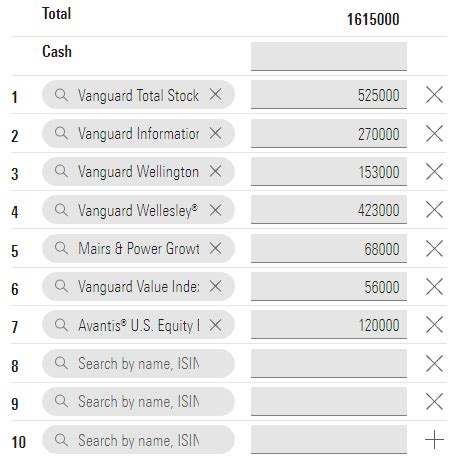Click the empty amount field in row 8
The width and height of the screenshot is (460, 464).
(329, 363)
